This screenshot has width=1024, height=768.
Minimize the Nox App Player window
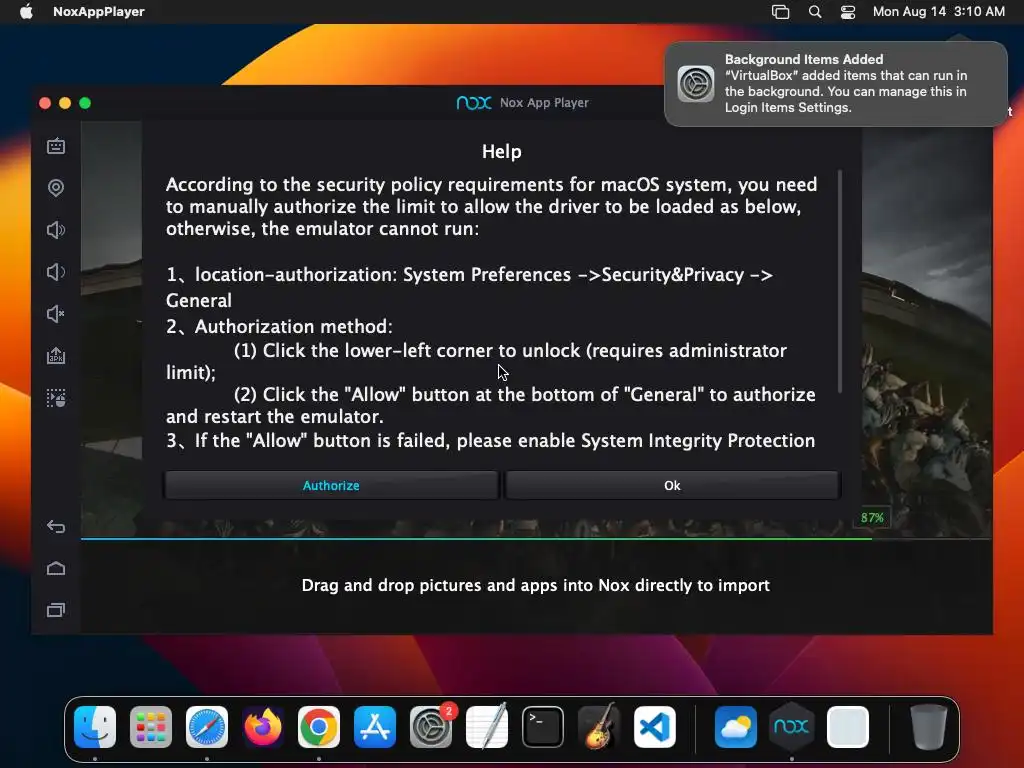(x=65, y=103)
